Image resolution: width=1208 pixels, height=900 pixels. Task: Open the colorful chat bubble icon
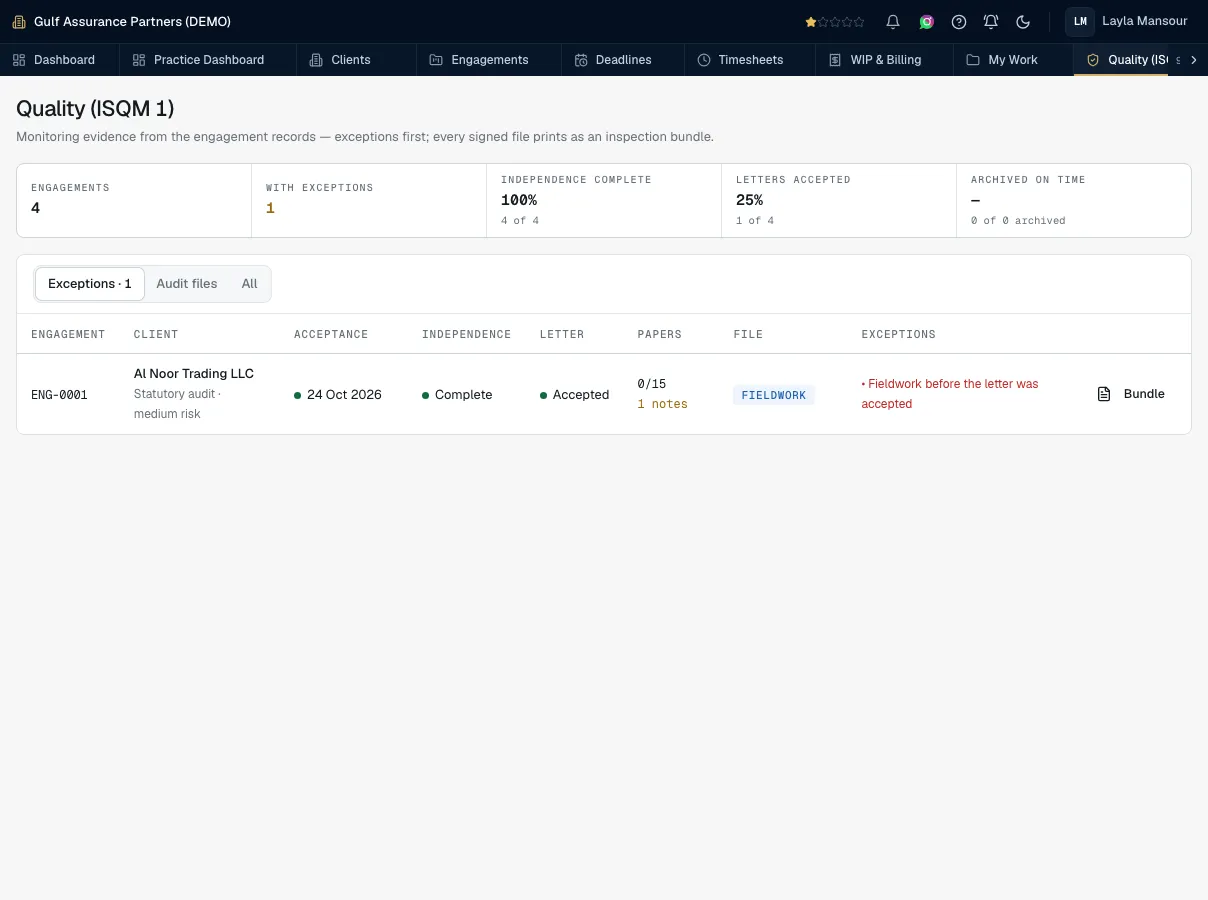tap(927, 21)
